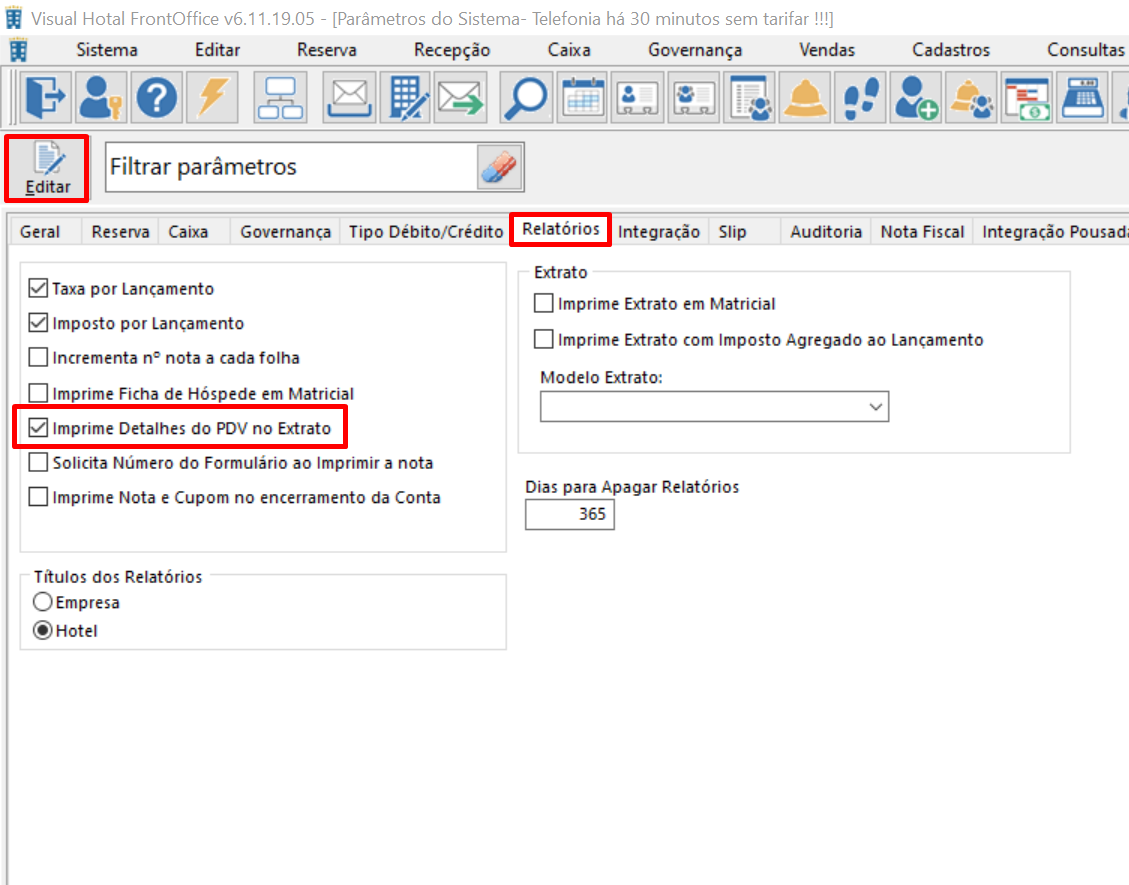Screen dimensions: 1129x885
Task: Click the add user plus icon
Action: 916,97
